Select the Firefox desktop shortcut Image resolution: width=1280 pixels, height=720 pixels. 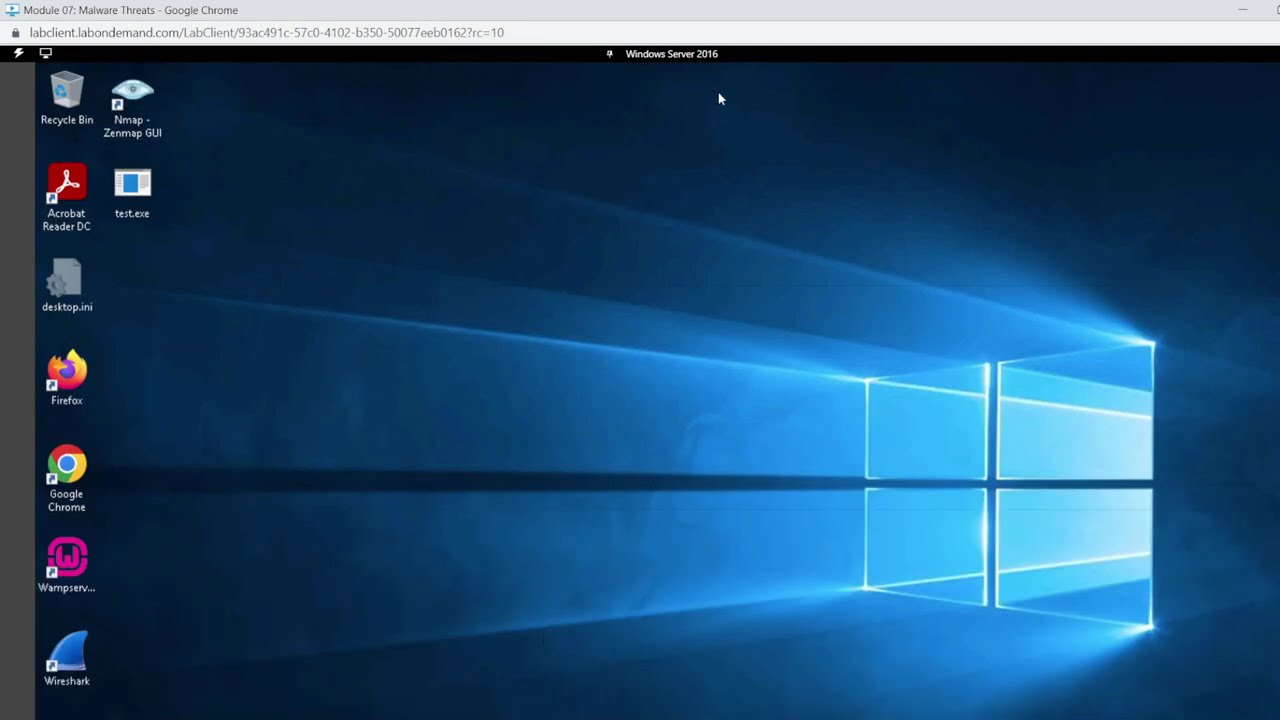point(67,378)
